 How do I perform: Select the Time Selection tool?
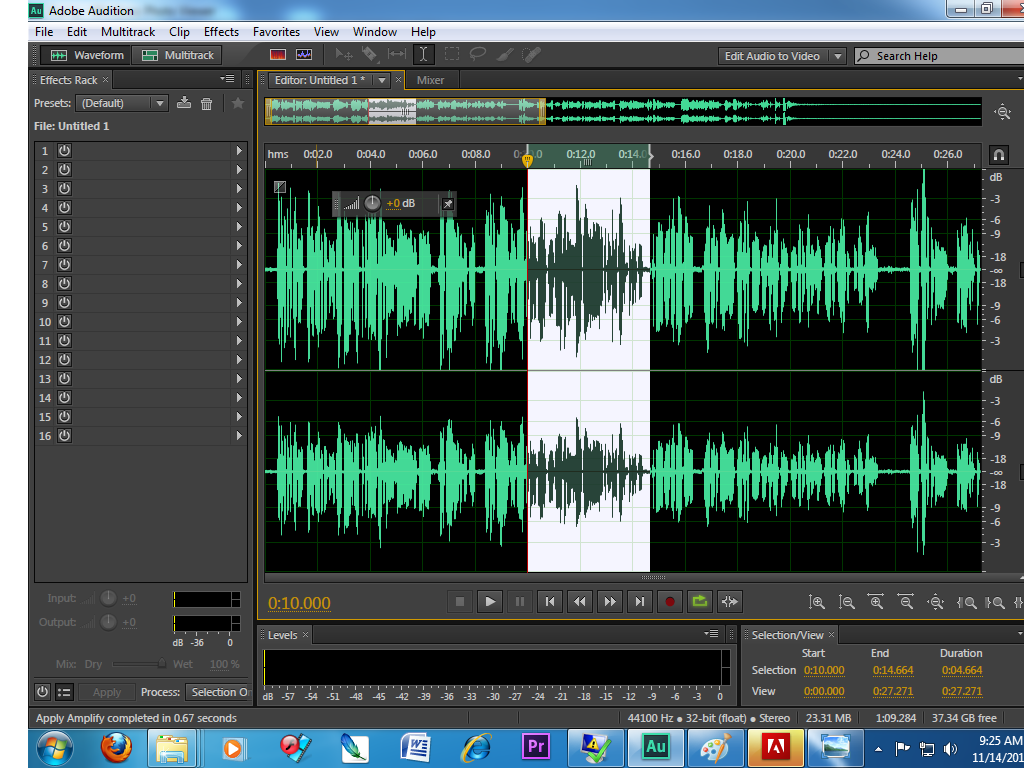coord(424,55)
